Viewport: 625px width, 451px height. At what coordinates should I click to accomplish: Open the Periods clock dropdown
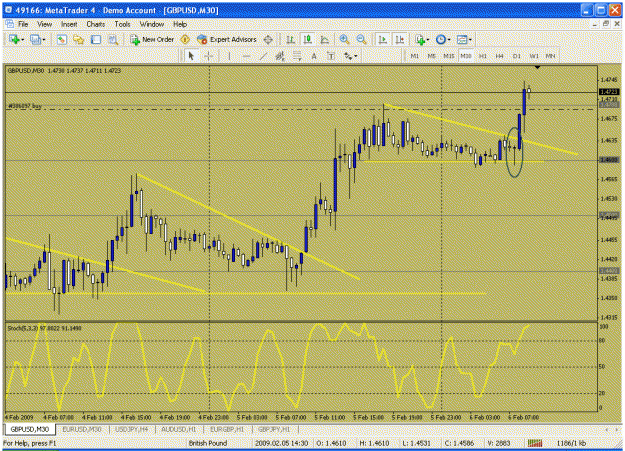click(443, 39)
